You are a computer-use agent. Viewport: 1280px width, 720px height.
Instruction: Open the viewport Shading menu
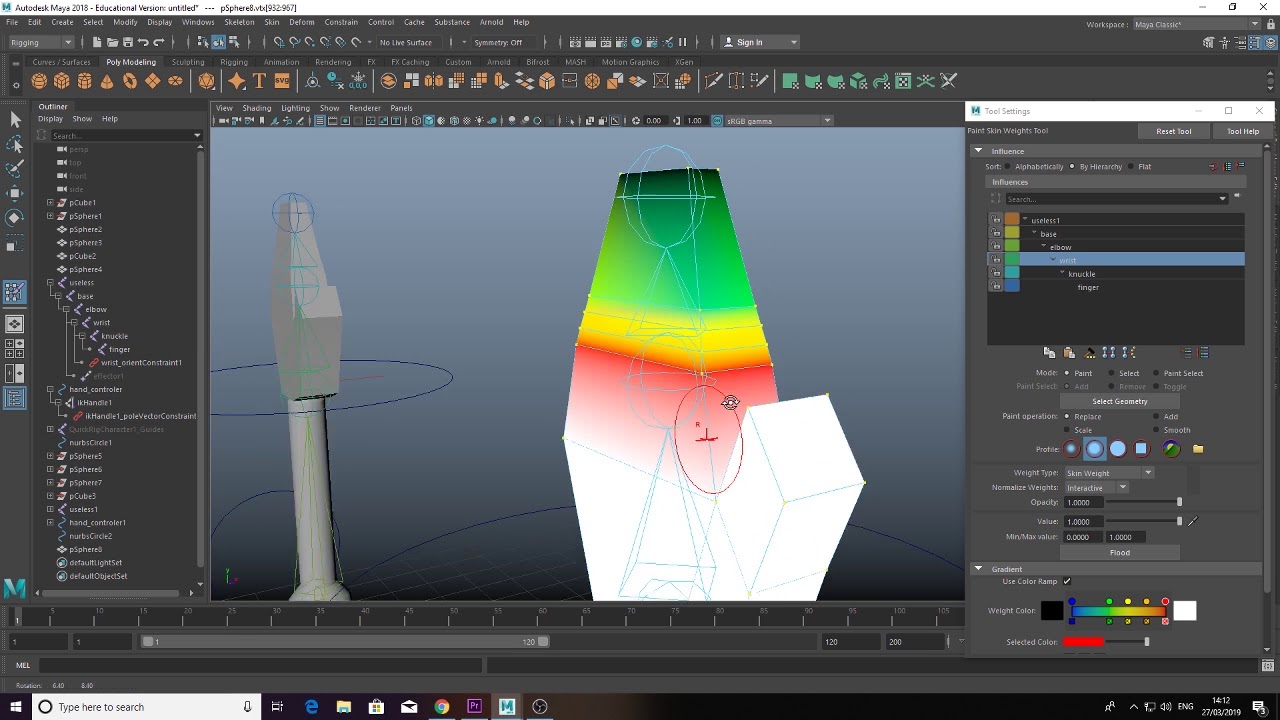[x=256, y=108]
